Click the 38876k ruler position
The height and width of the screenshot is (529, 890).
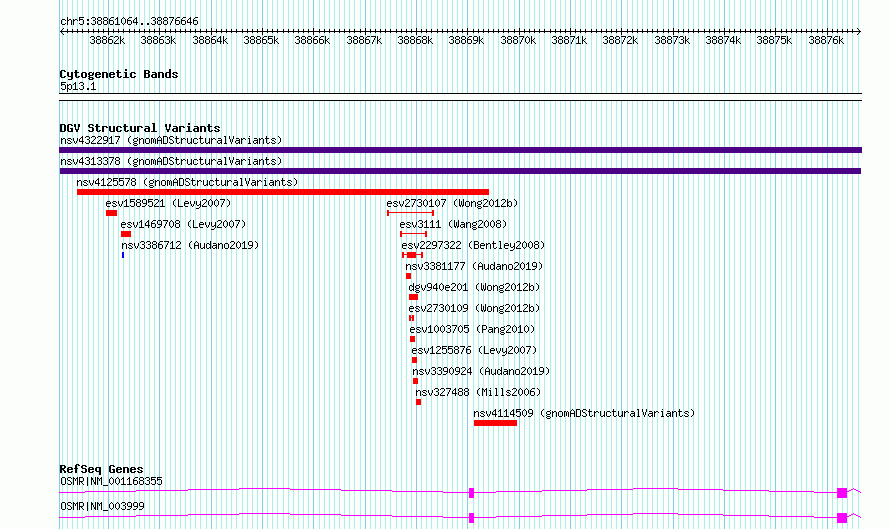pyautogui.click(x=826, y=41)
